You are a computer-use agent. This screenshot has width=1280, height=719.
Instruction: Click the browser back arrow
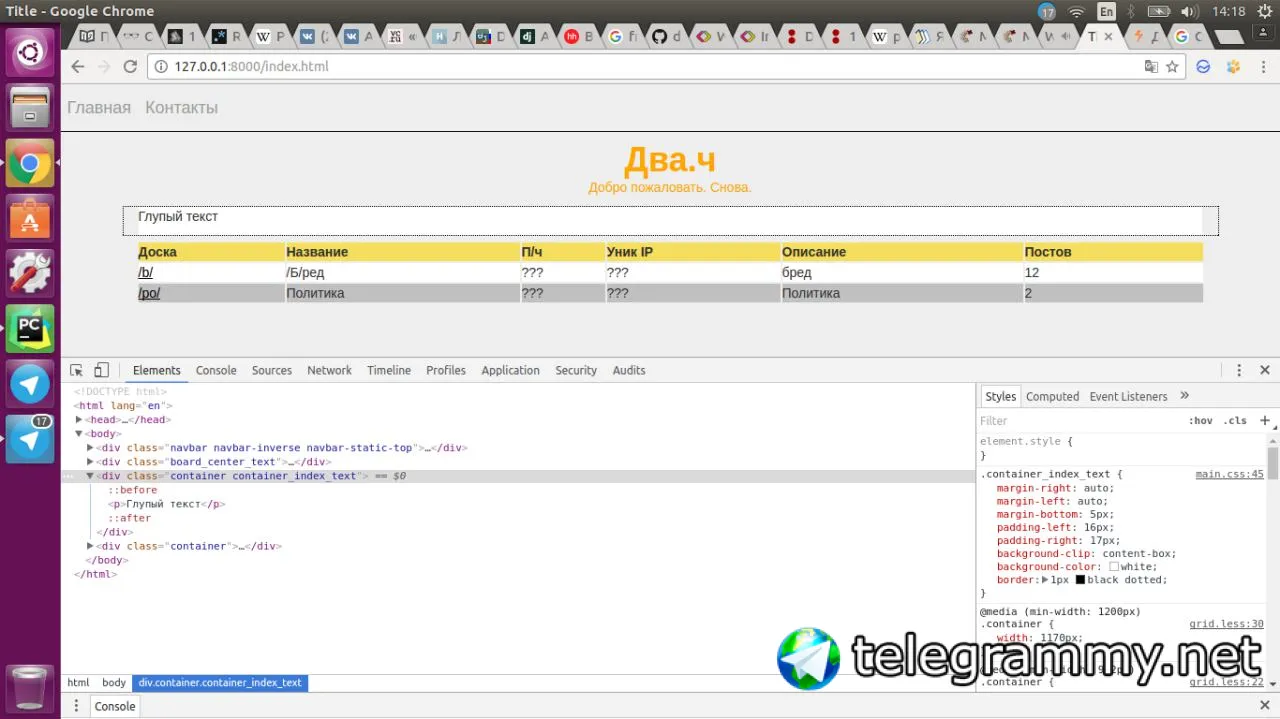pos(78,66)
